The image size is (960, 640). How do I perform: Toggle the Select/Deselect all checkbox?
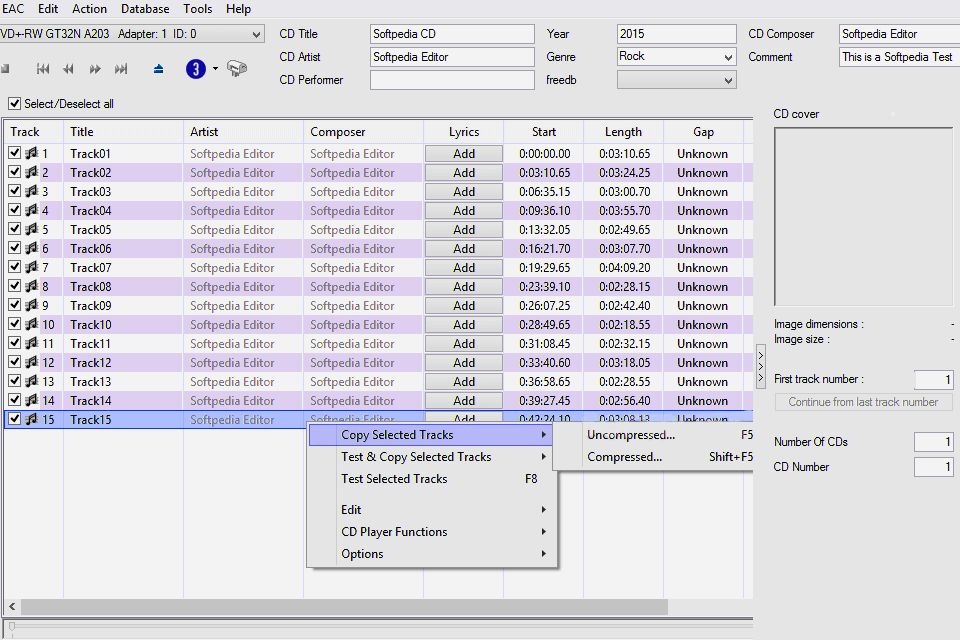click(15, 103)
